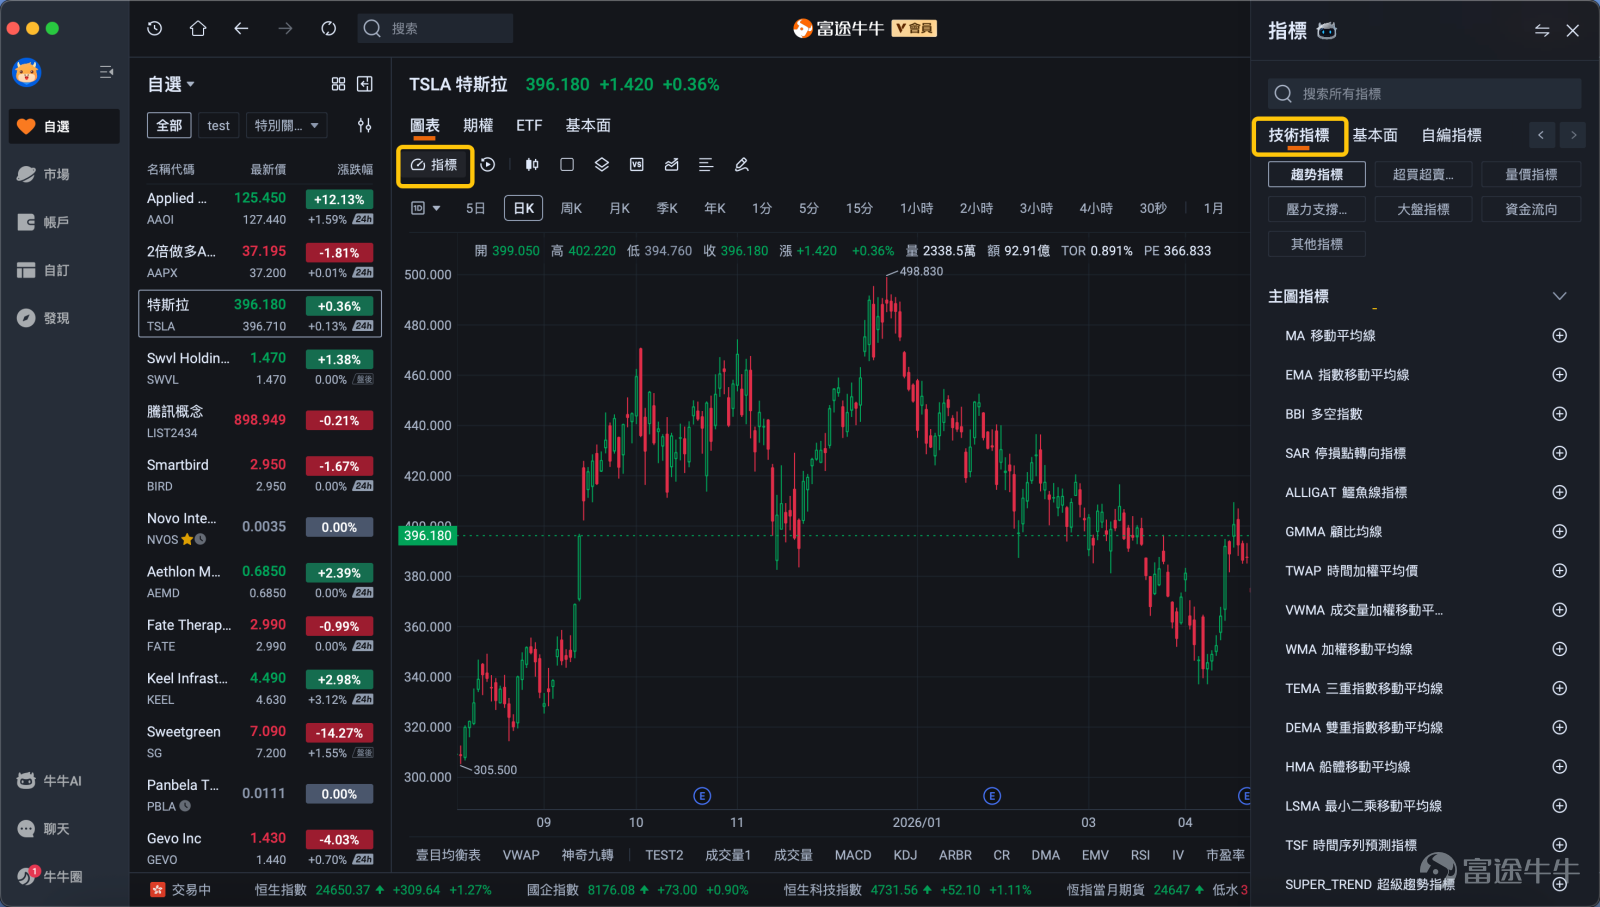Select the test watchlist group tab
Viewport: 1600px width, 907px height.
218,126
